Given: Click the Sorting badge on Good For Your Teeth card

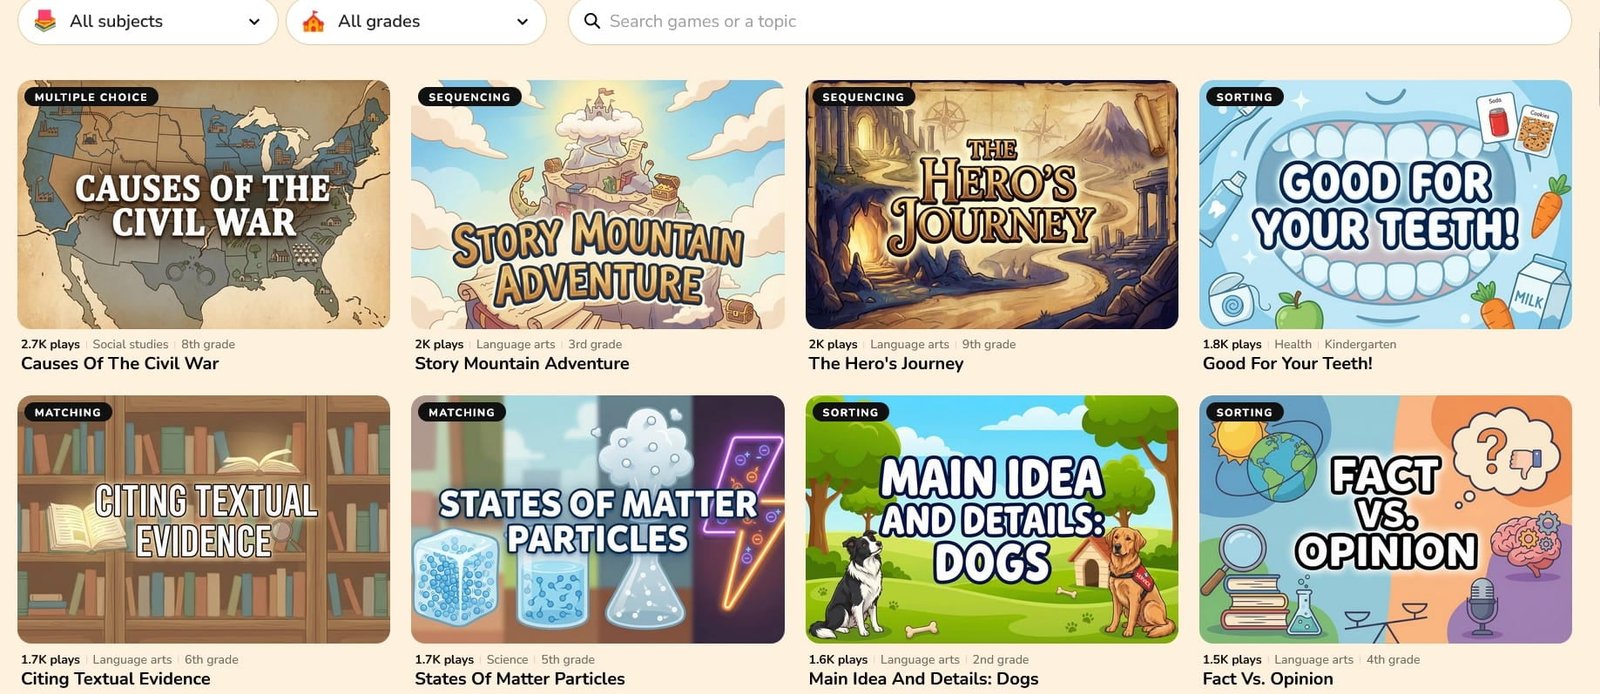Looking at the screenshot, I should click(1245, 97).
